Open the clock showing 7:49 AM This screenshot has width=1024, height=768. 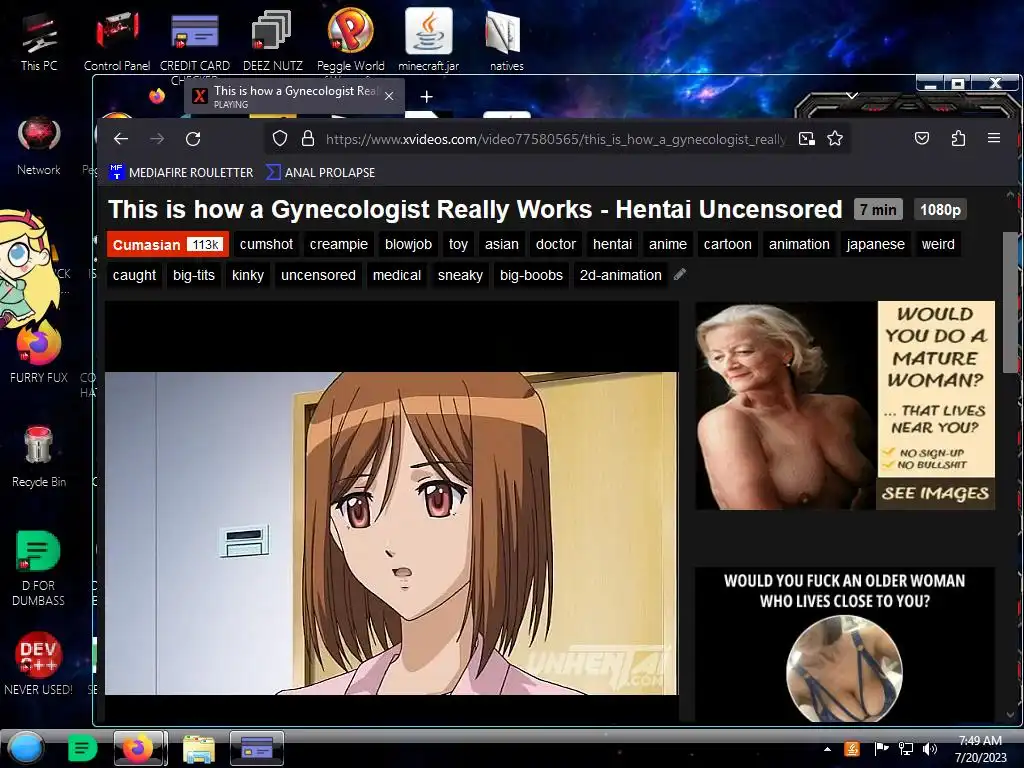(x=980, y=749)
